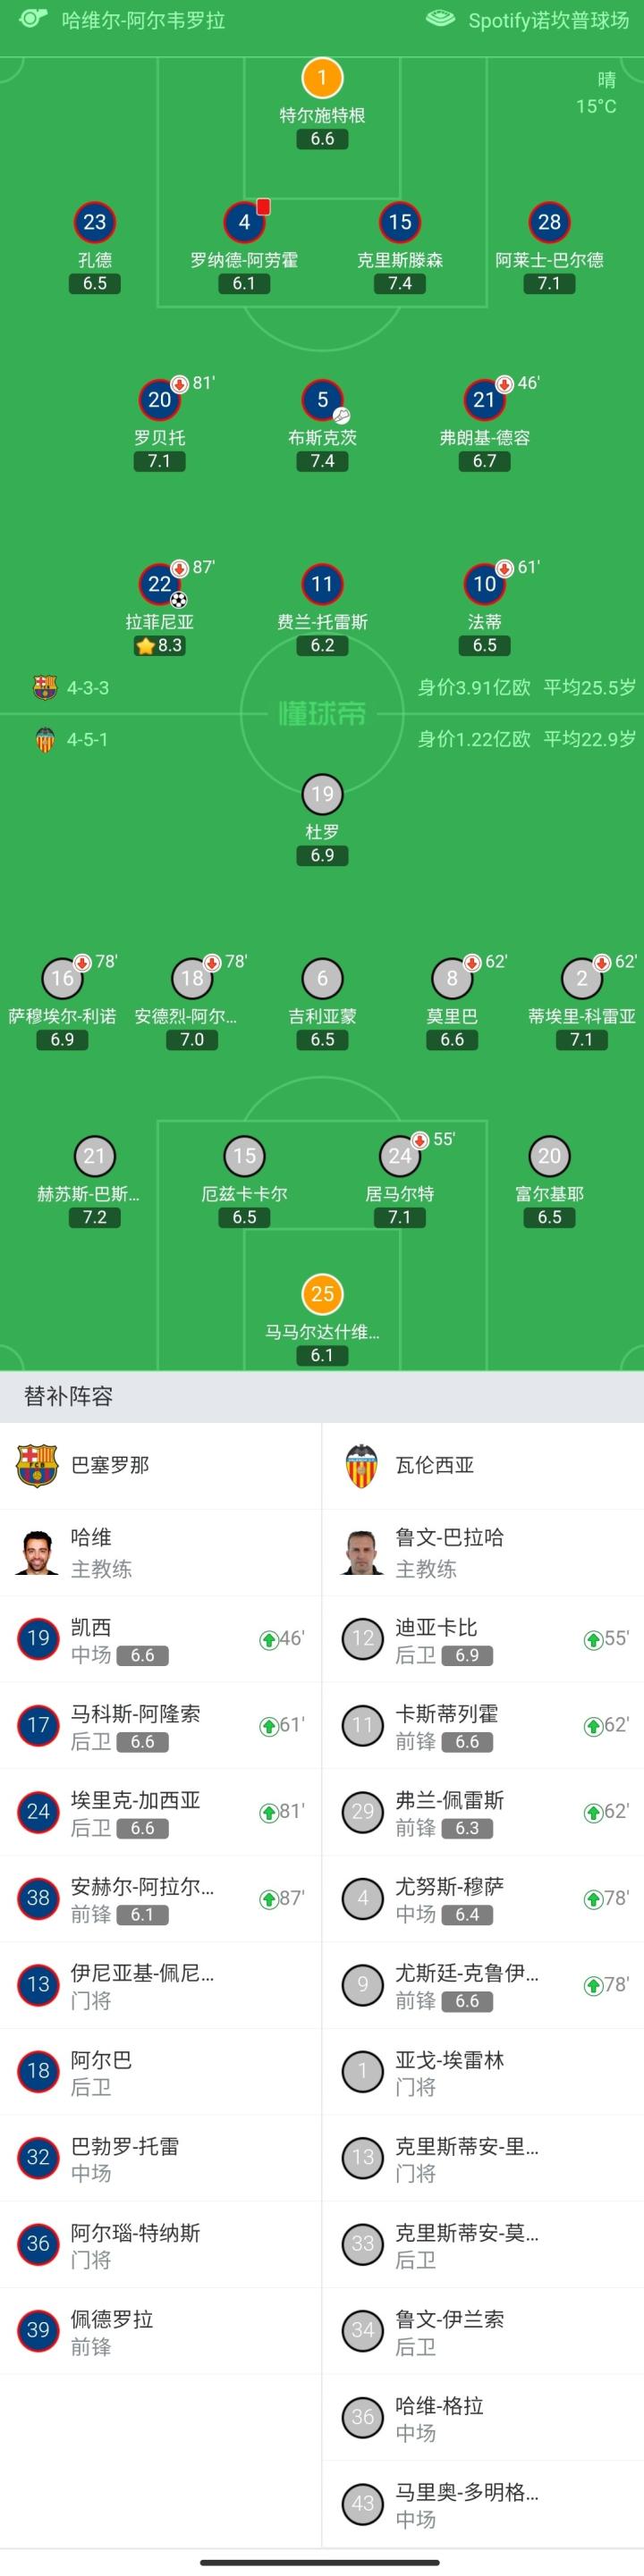644x2576 pixels.
Task: Select substitute 凯西 in Barcelona bench list
Action: tap(160, 1640)
